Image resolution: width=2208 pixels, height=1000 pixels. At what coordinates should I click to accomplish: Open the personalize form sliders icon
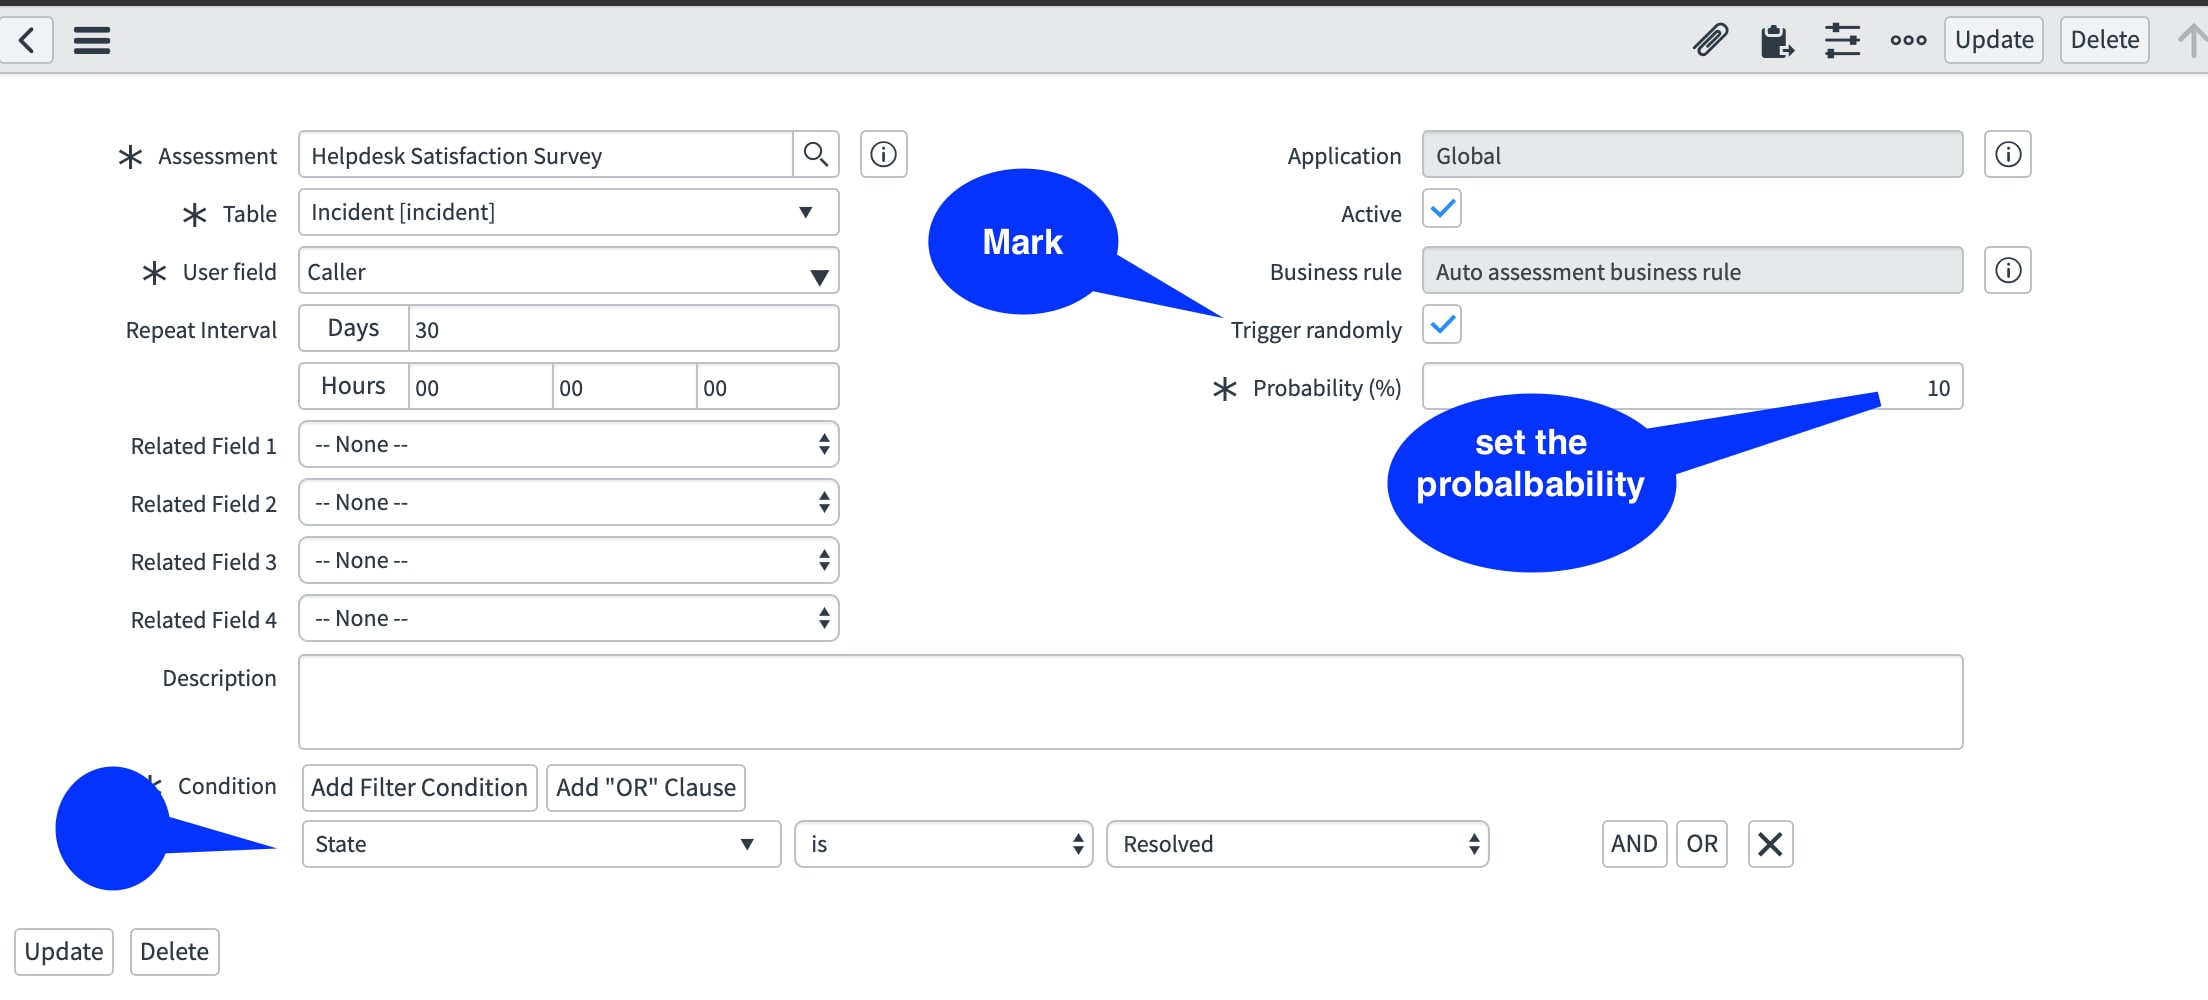coord(1843,40)
